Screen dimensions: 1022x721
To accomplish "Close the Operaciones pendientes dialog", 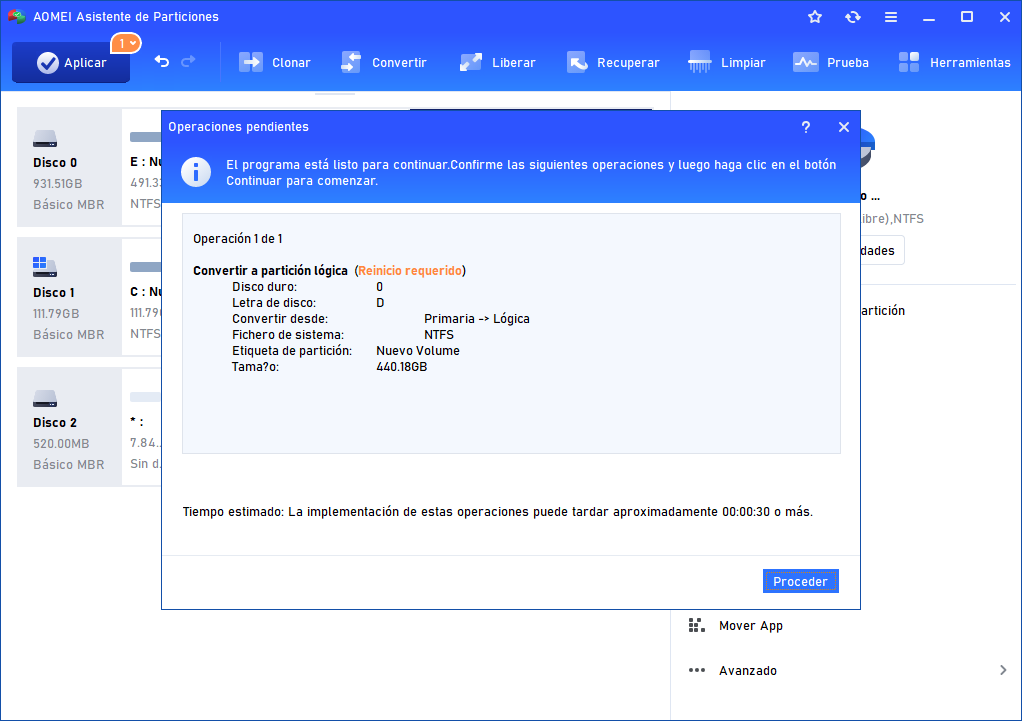I will click(844, 127).
